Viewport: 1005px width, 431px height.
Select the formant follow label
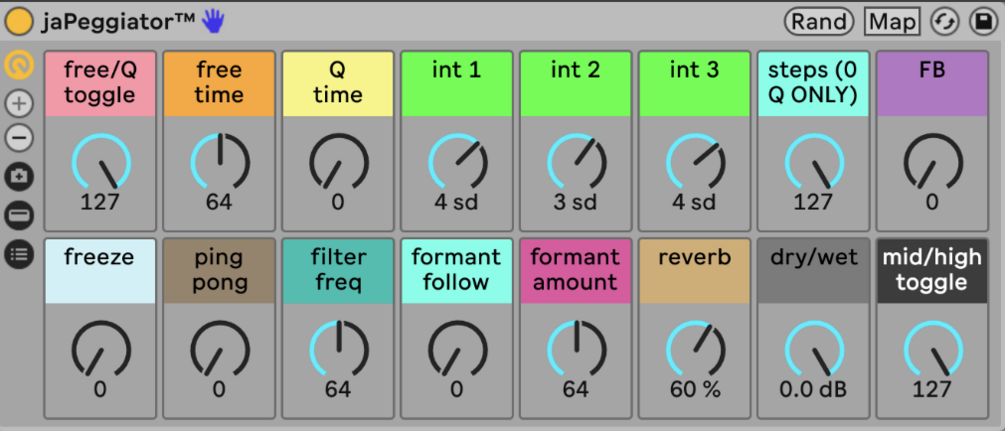pos(457,271)
